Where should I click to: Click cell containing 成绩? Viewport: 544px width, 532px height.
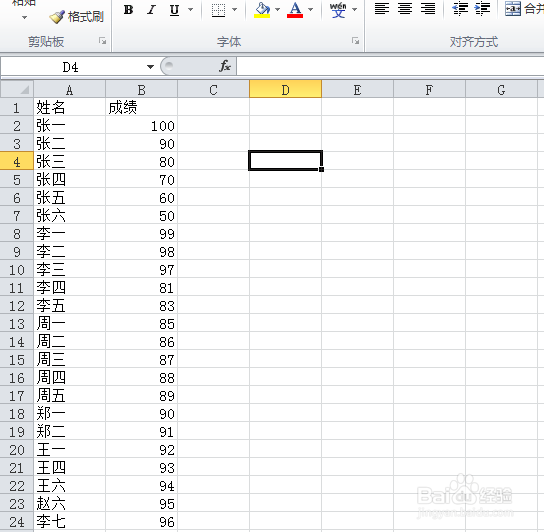141,107
